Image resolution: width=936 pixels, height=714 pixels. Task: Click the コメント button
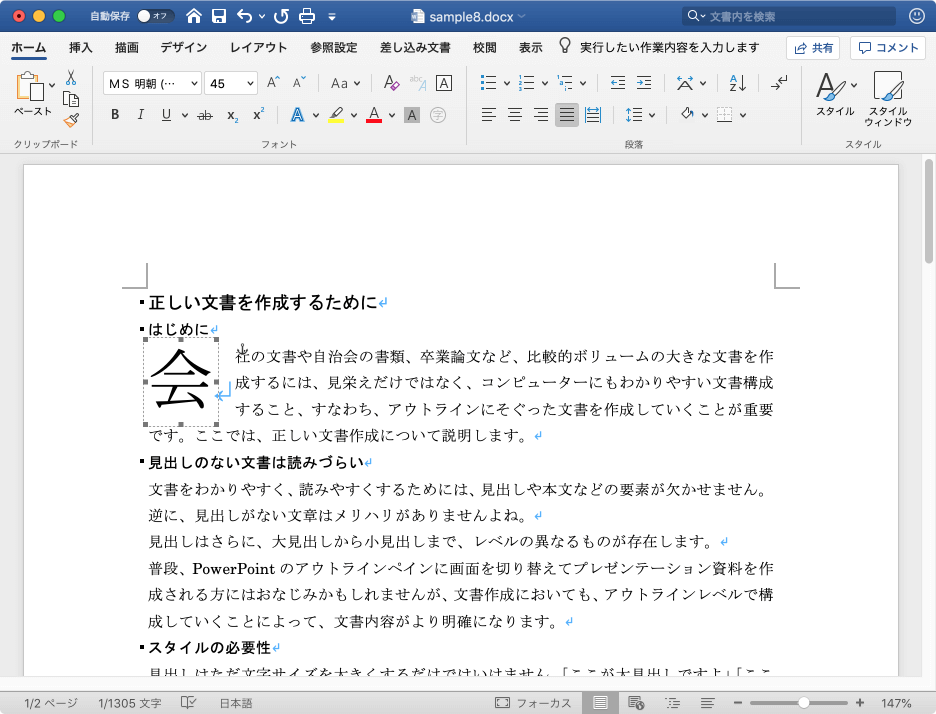pyautogui.click(x=888, y=48)
